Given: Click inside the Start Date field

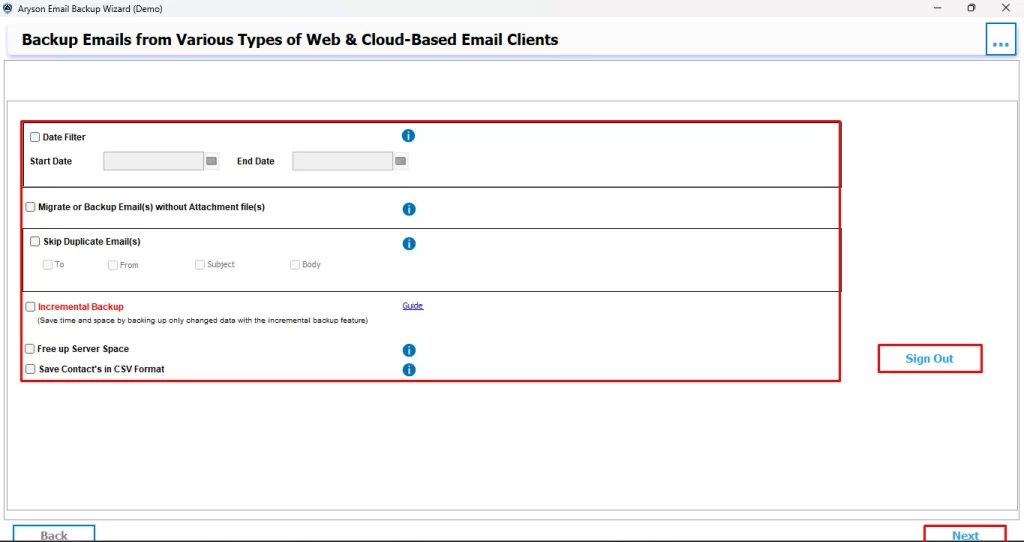Looking at the screenshot, I should pos(153,161).
